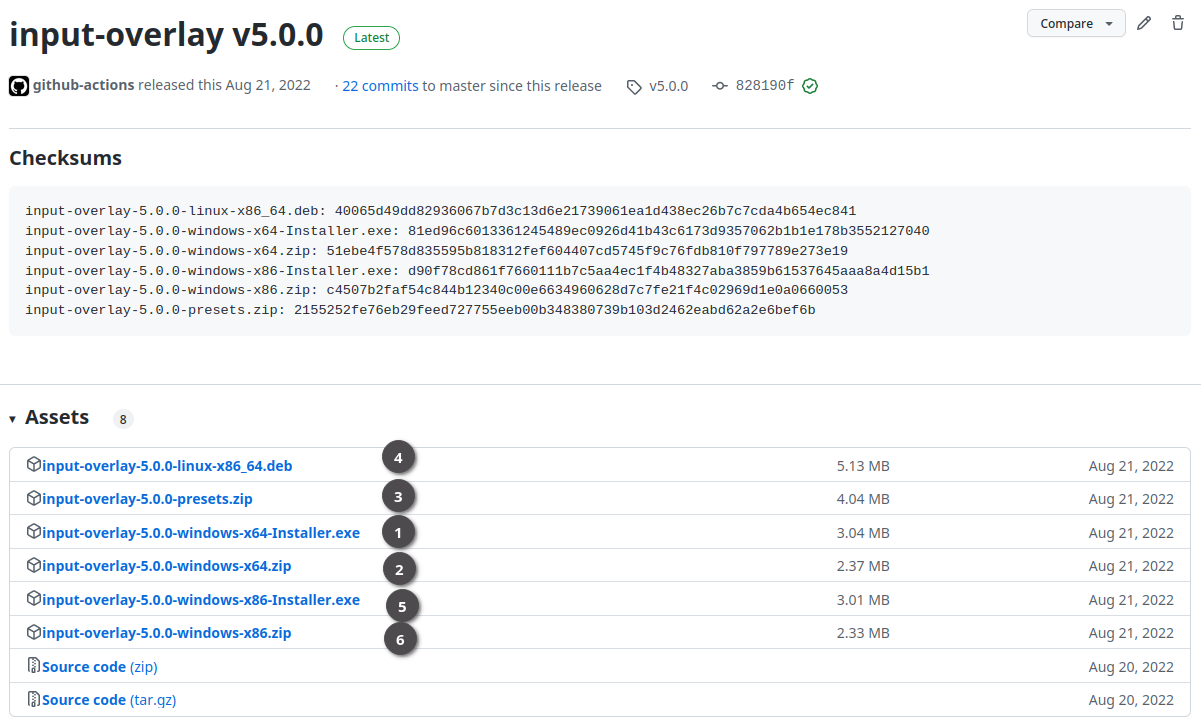Screen dimensions: 1201x727
Task: Open the github-actions avatar
Action: (x=18, y=85)
